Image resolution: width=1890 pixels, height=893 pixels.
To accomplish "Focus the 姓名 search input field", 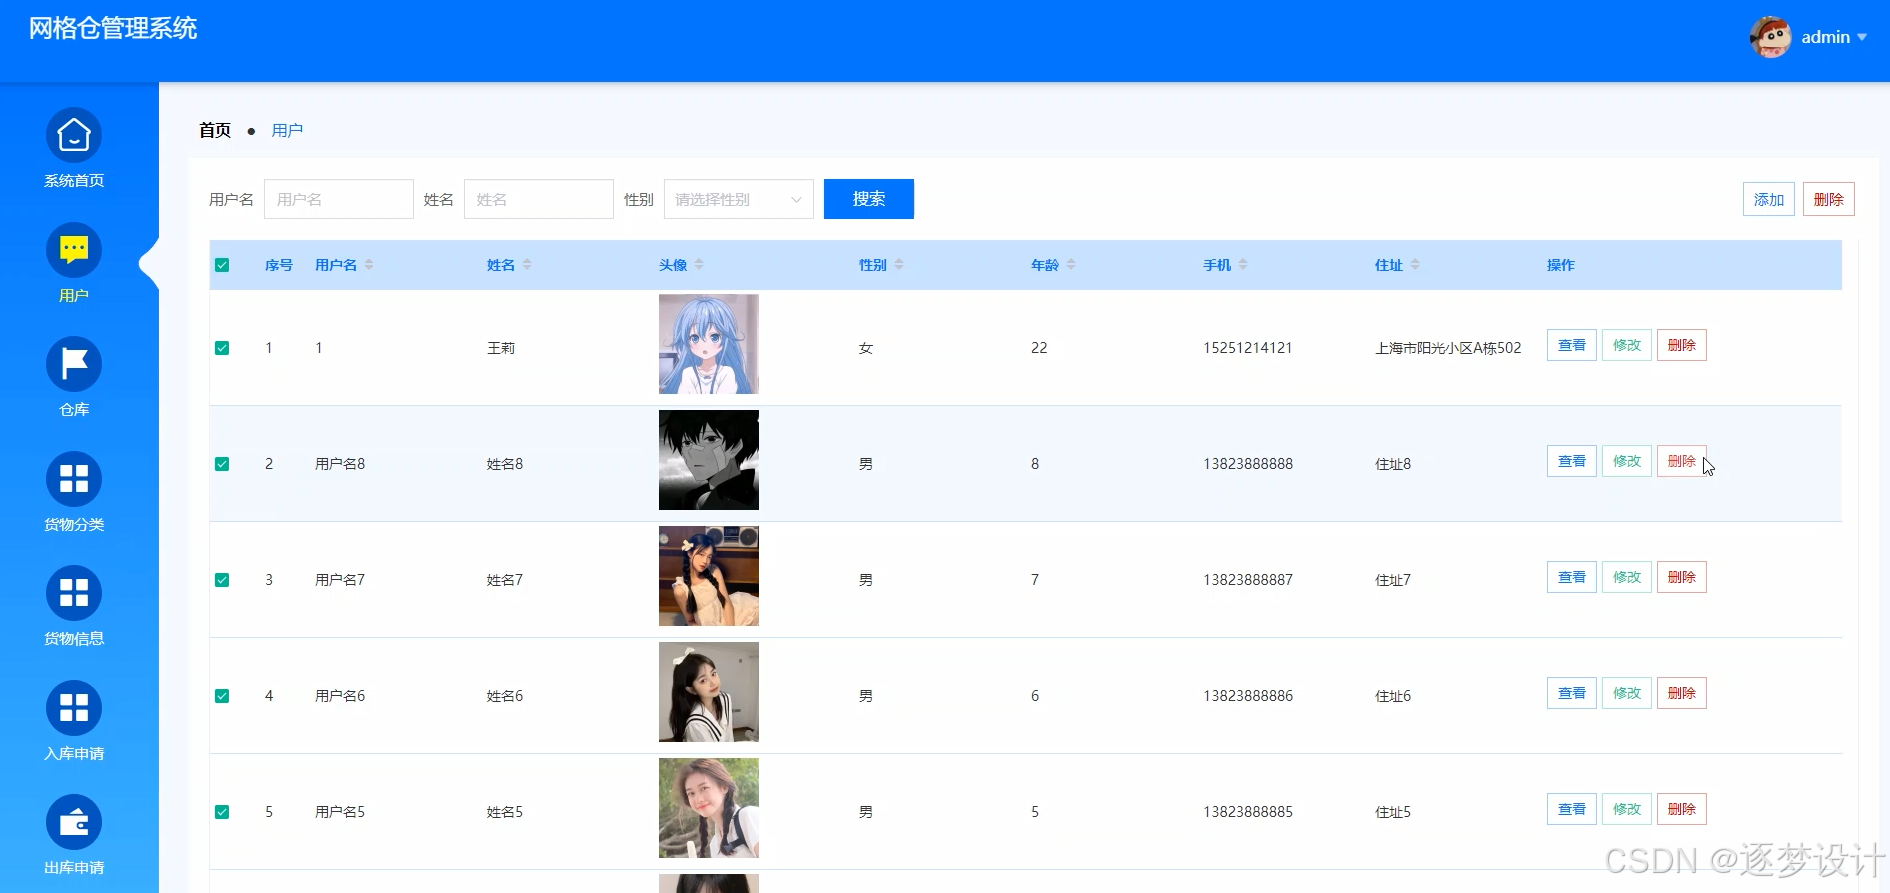I will [x=539, y=199].
